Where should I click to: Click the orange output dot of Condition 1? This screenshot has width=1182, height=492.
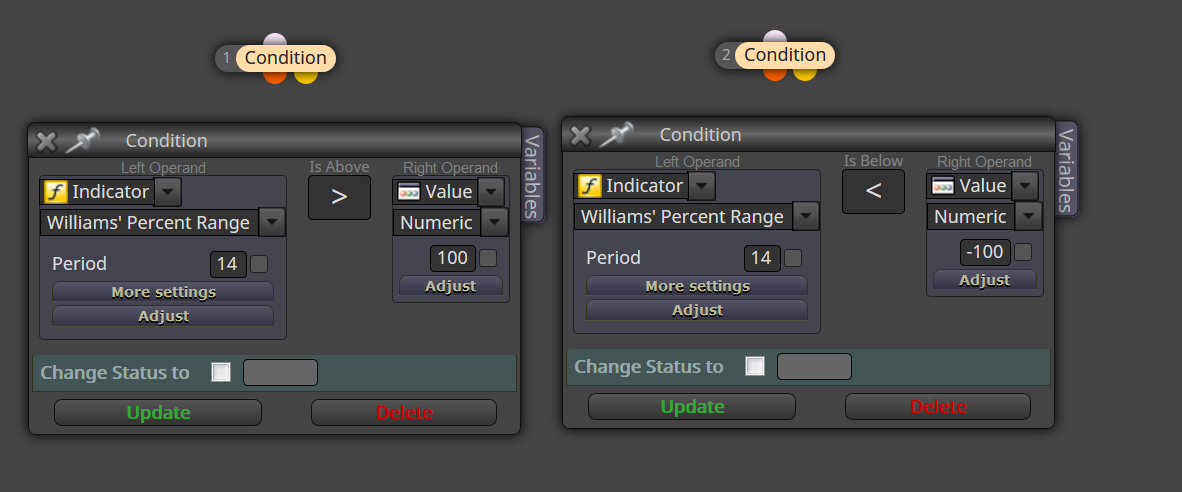(x=274, y=76)
